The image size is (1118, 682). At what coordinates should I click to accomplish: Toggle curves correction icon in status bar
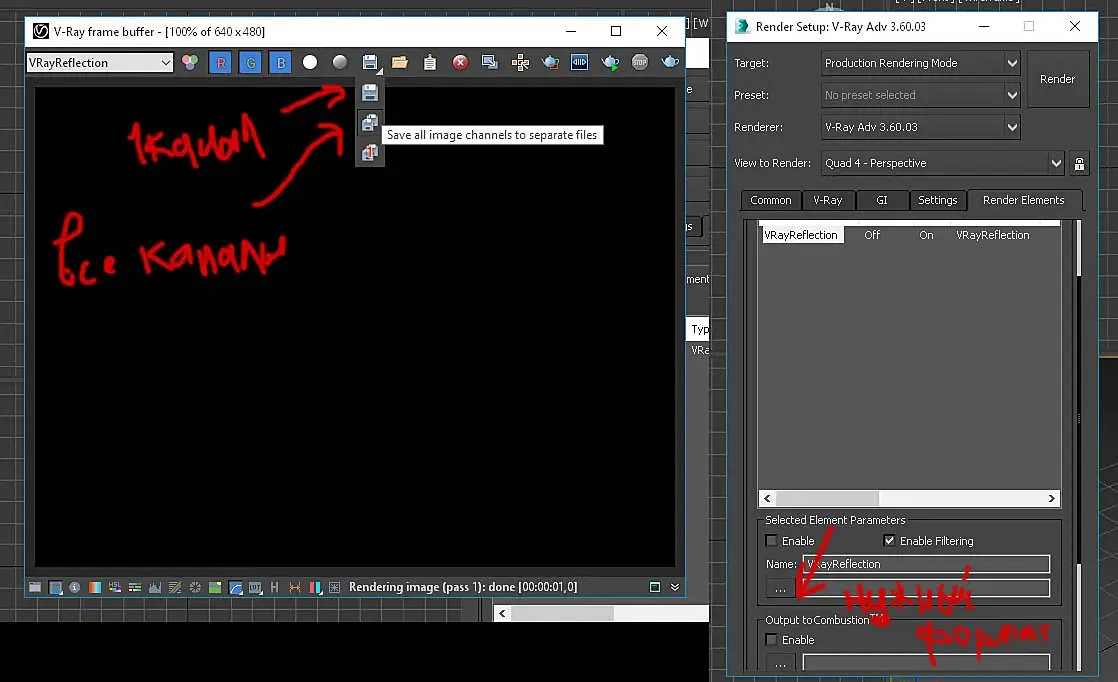coord(175,587)
